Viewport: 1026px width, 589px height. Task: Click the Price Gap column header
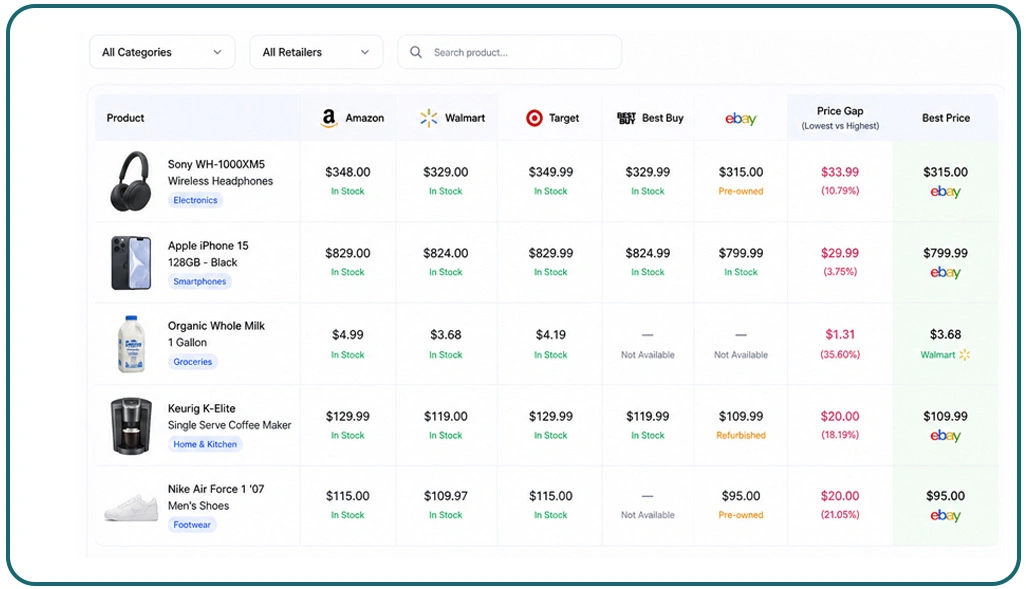(x=840, y=118)
